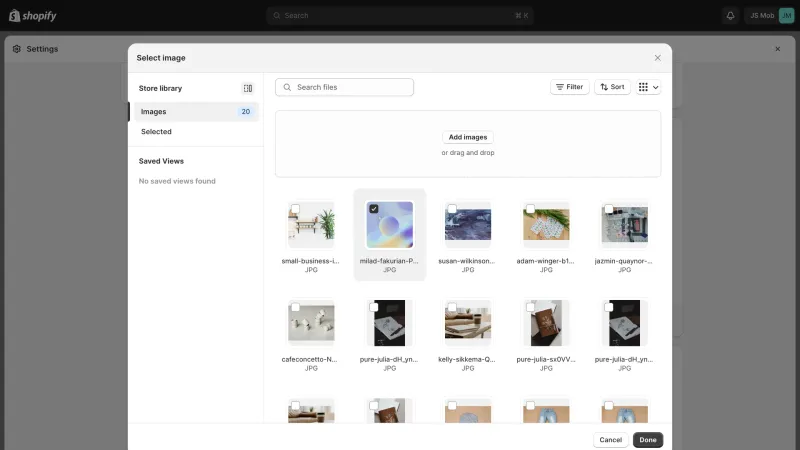Click the sort arrows icon

tap(604, 87)
